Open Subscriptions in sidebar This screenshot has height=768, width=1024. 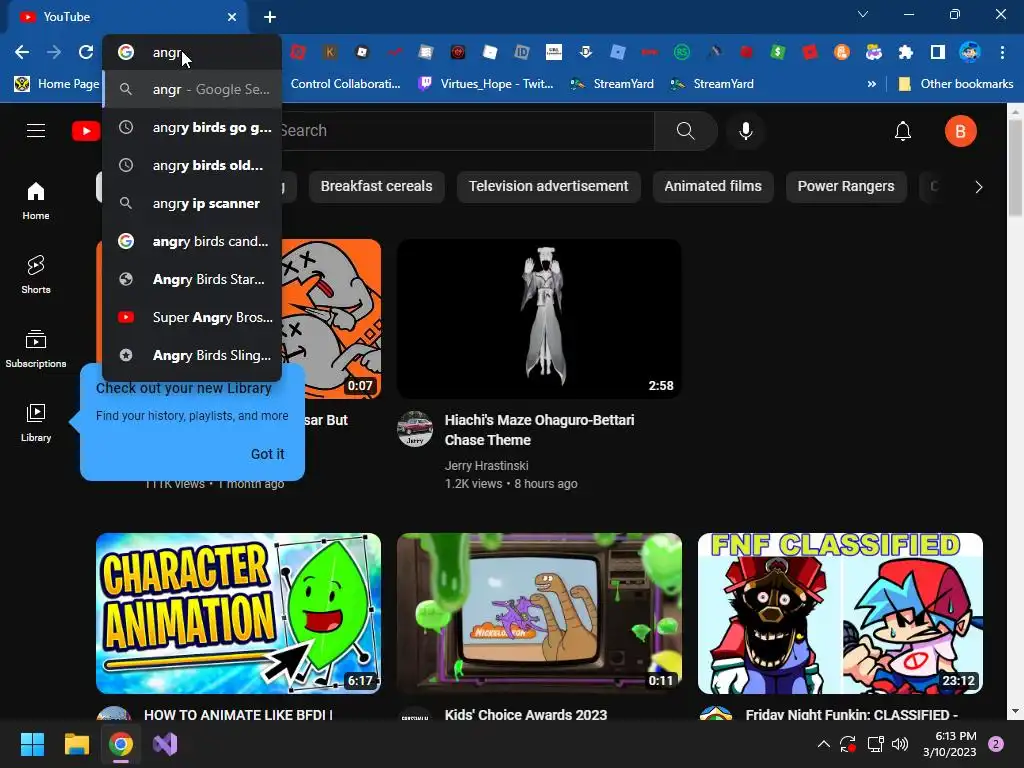(36, 348)
